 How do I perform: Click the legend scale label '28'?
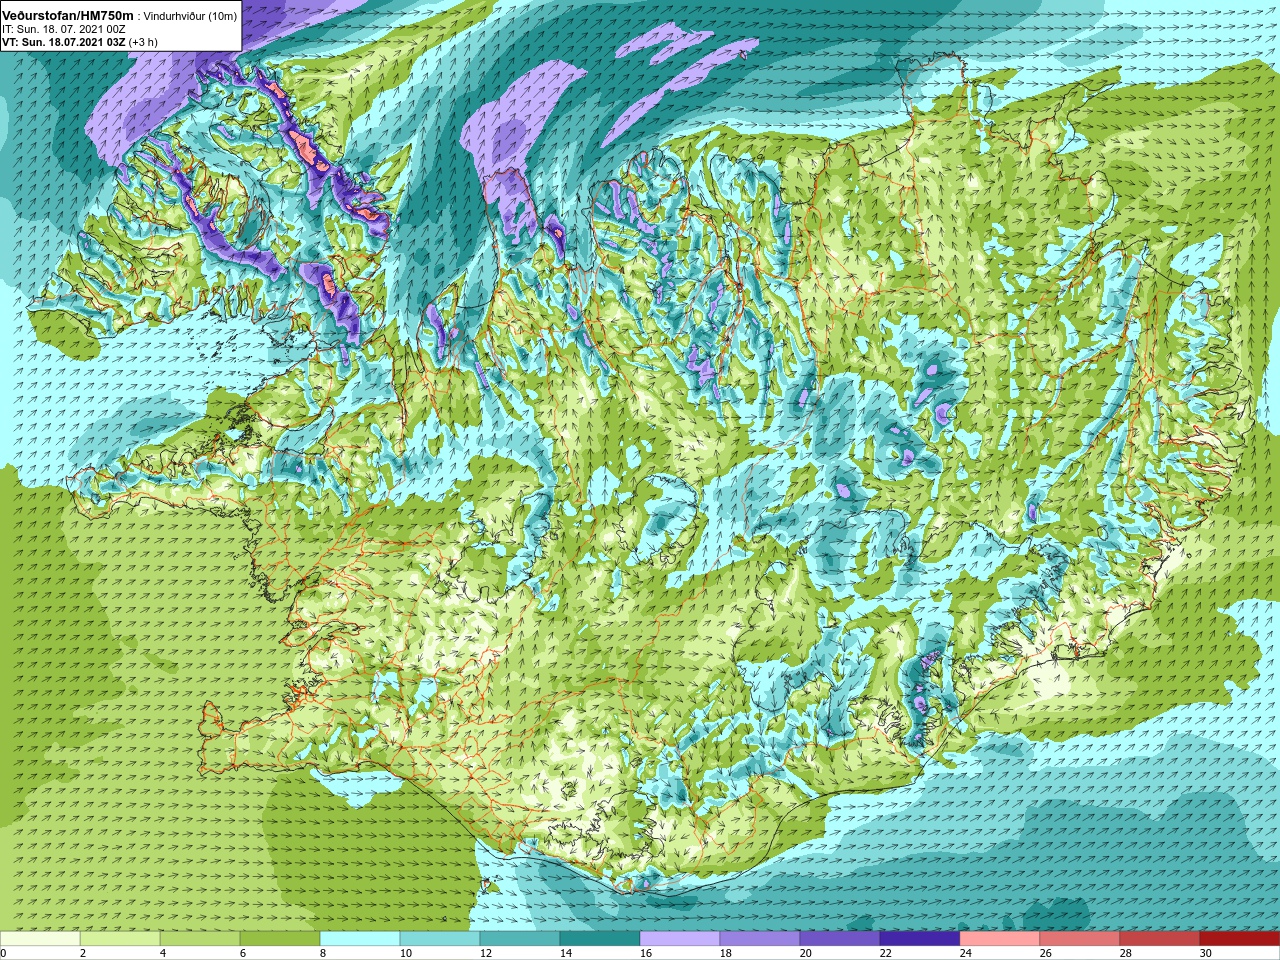(x=1126, y=953)
